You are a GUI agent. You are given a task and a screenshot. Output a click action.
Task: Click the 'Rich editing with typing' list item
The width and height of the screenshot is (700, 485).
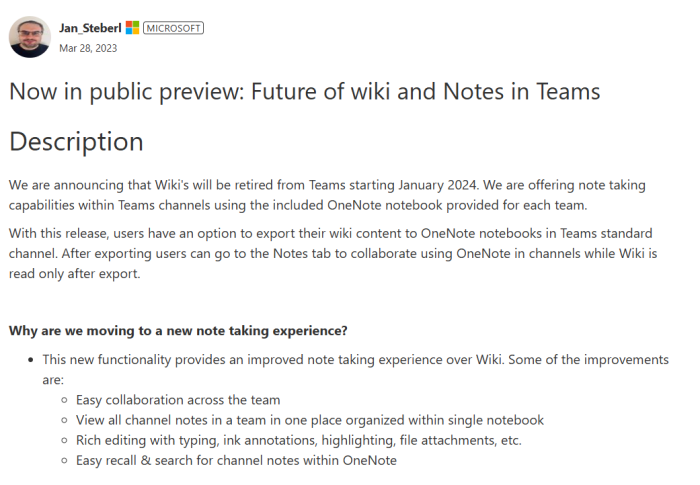(x=299, y=440)
